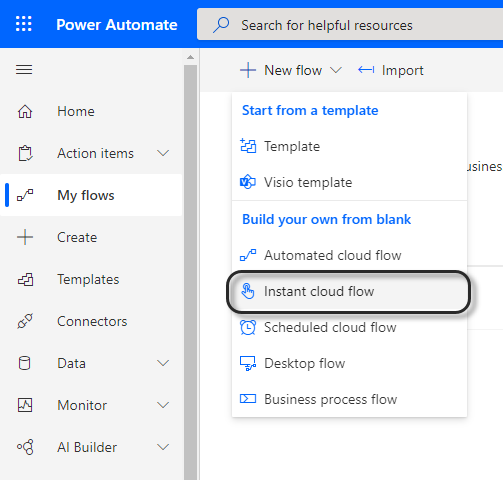Click the AI Builder label

point(87,447)
